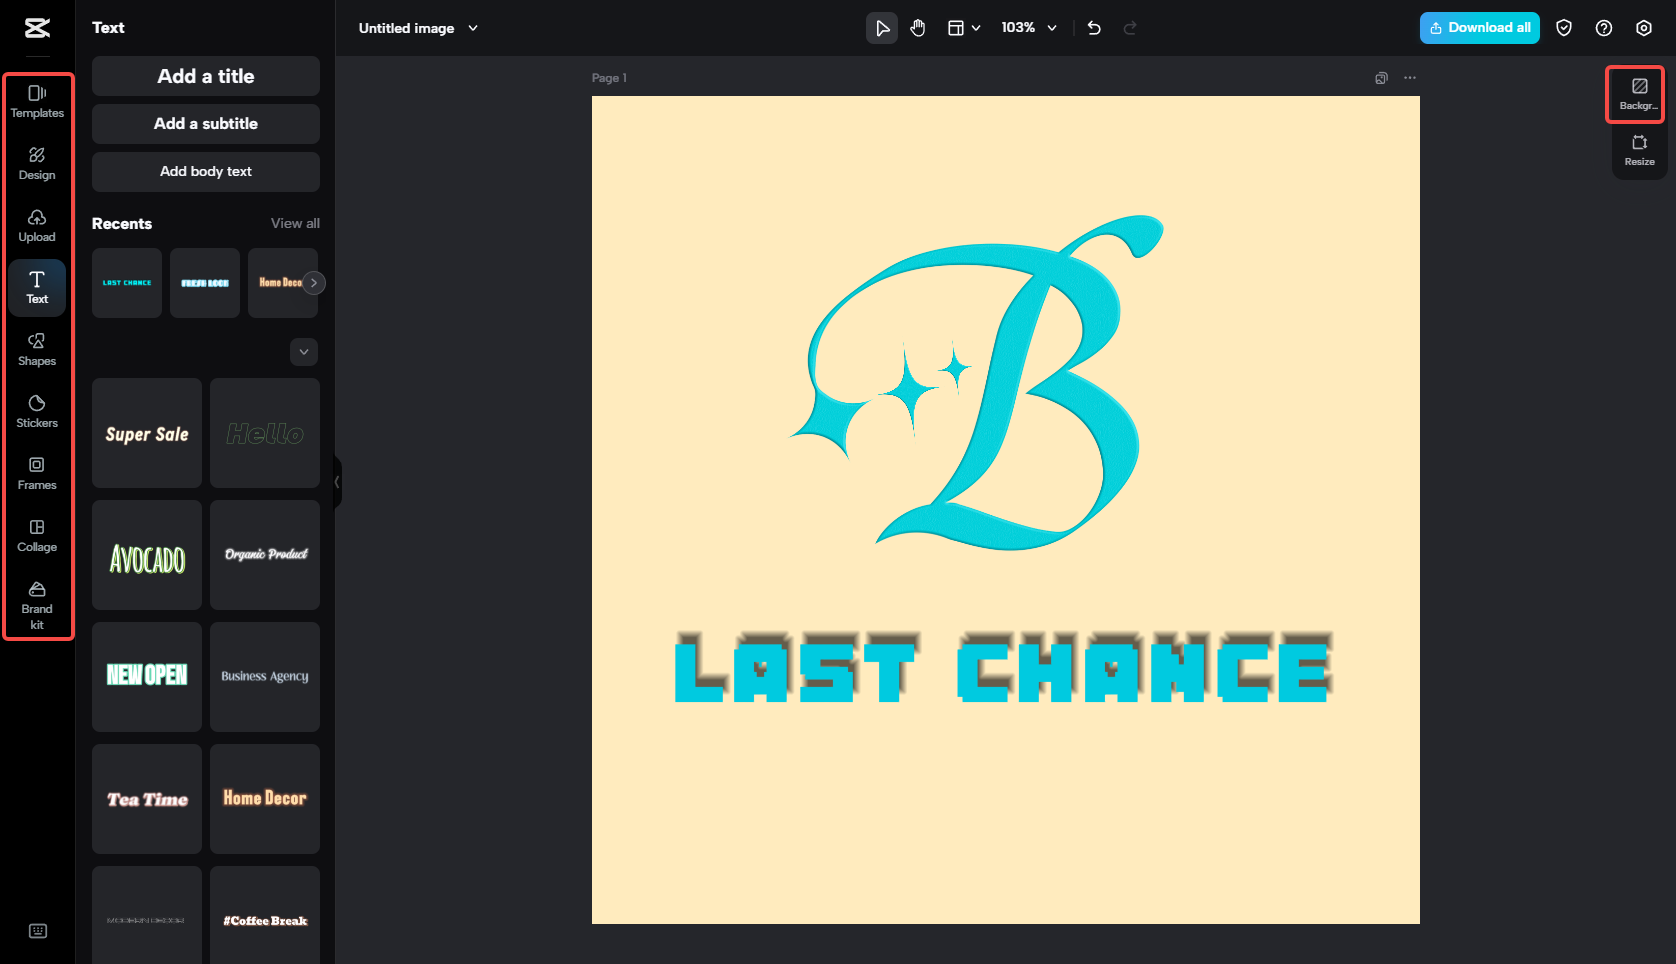Screen dimensions: 1676x964
Task: Open the Upload panel
Action: 37,225
